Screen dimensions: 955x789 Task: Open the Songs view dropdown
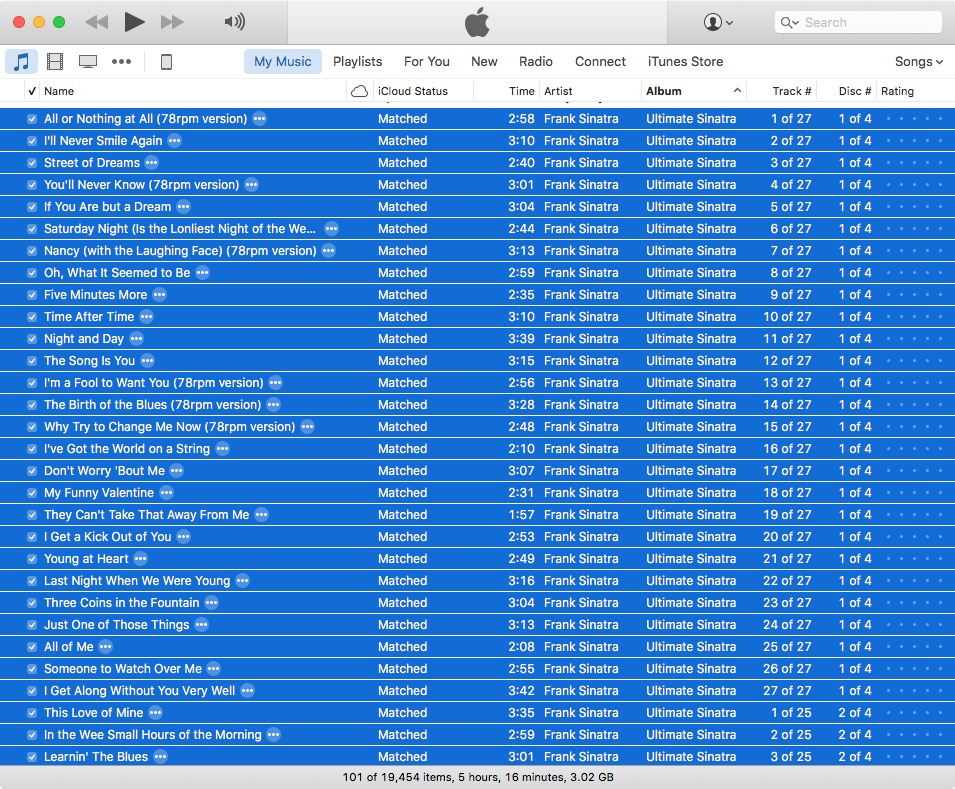[918, 62]
